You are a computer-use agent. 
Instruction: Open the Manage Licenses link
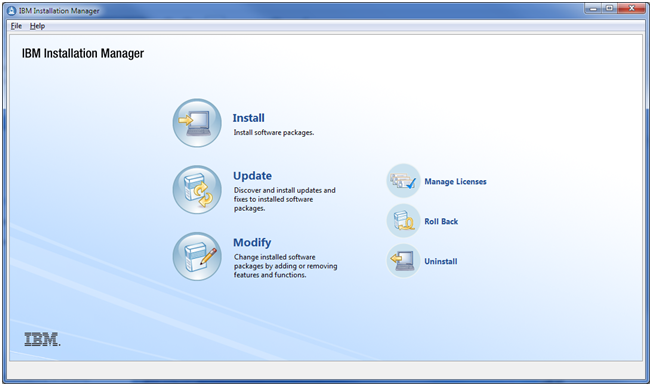pyautogui.click(x=455, y=182)
